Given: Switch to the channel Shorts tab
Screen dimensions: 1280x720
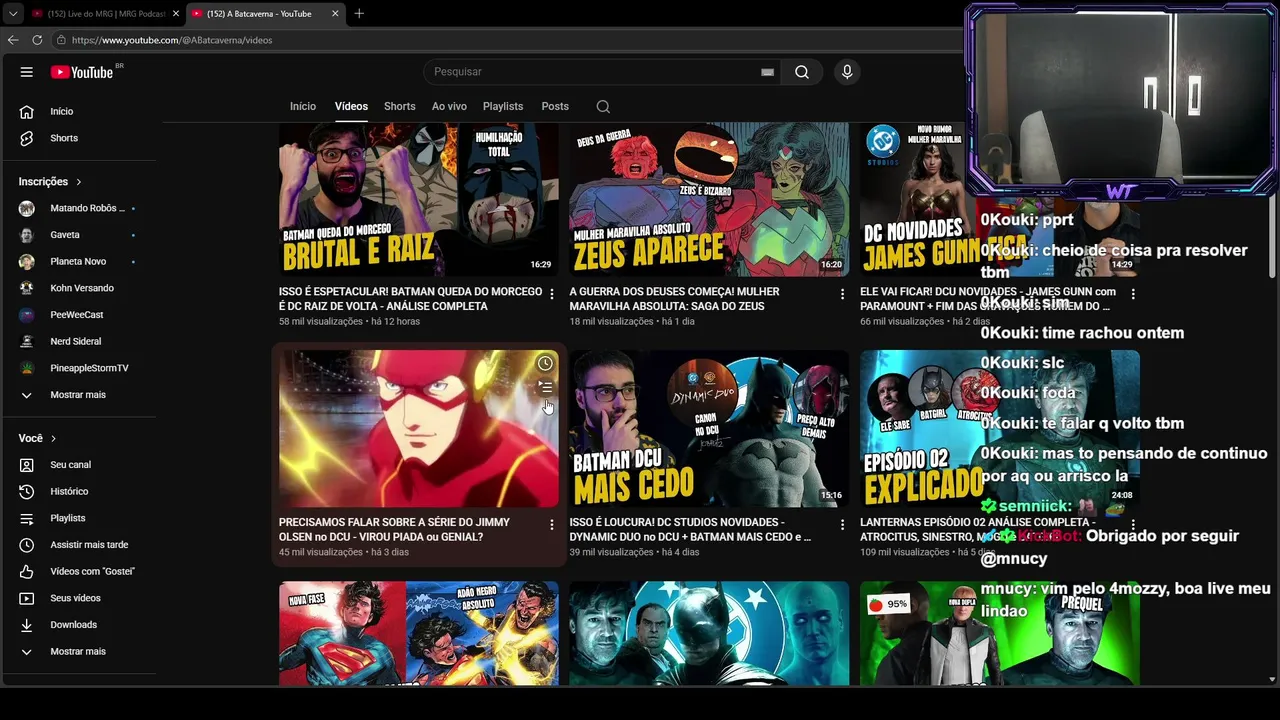Looking at the screenshot, I should (400, 106).
